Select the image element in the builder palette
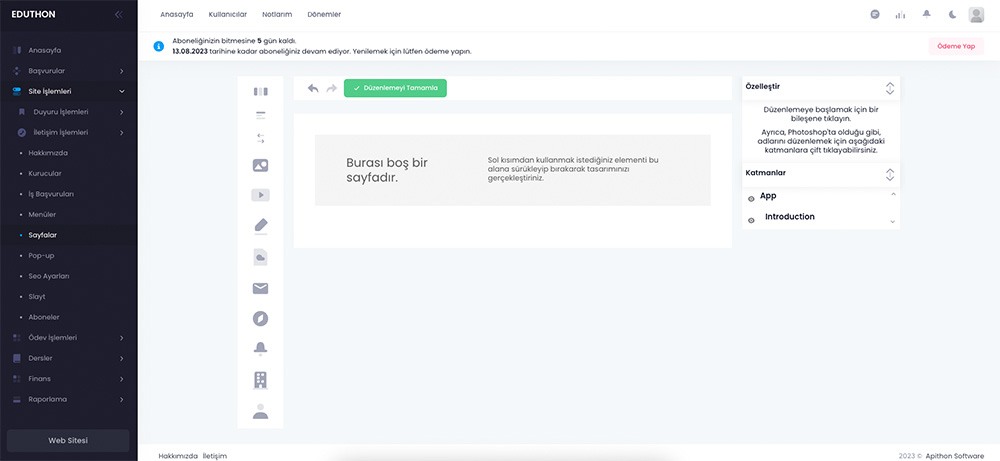The width and height of the screenshot is (1000, 461). (260, 165)
